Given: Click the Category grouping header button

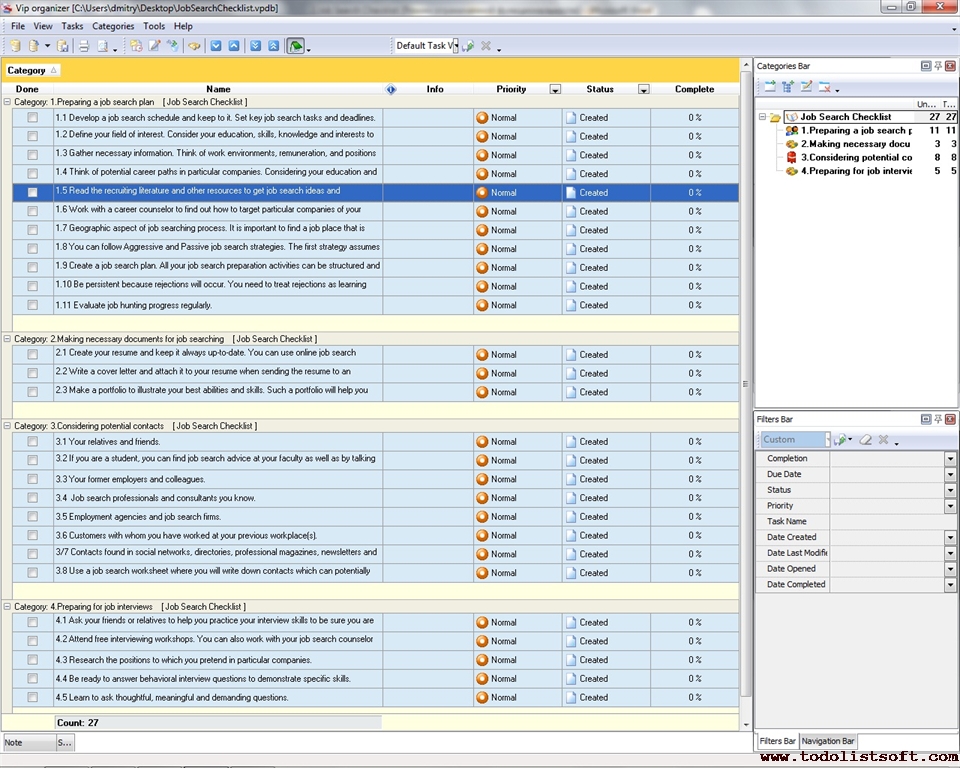Looking at the screenshot, I should pyautogui.click(x=32, y=70).
